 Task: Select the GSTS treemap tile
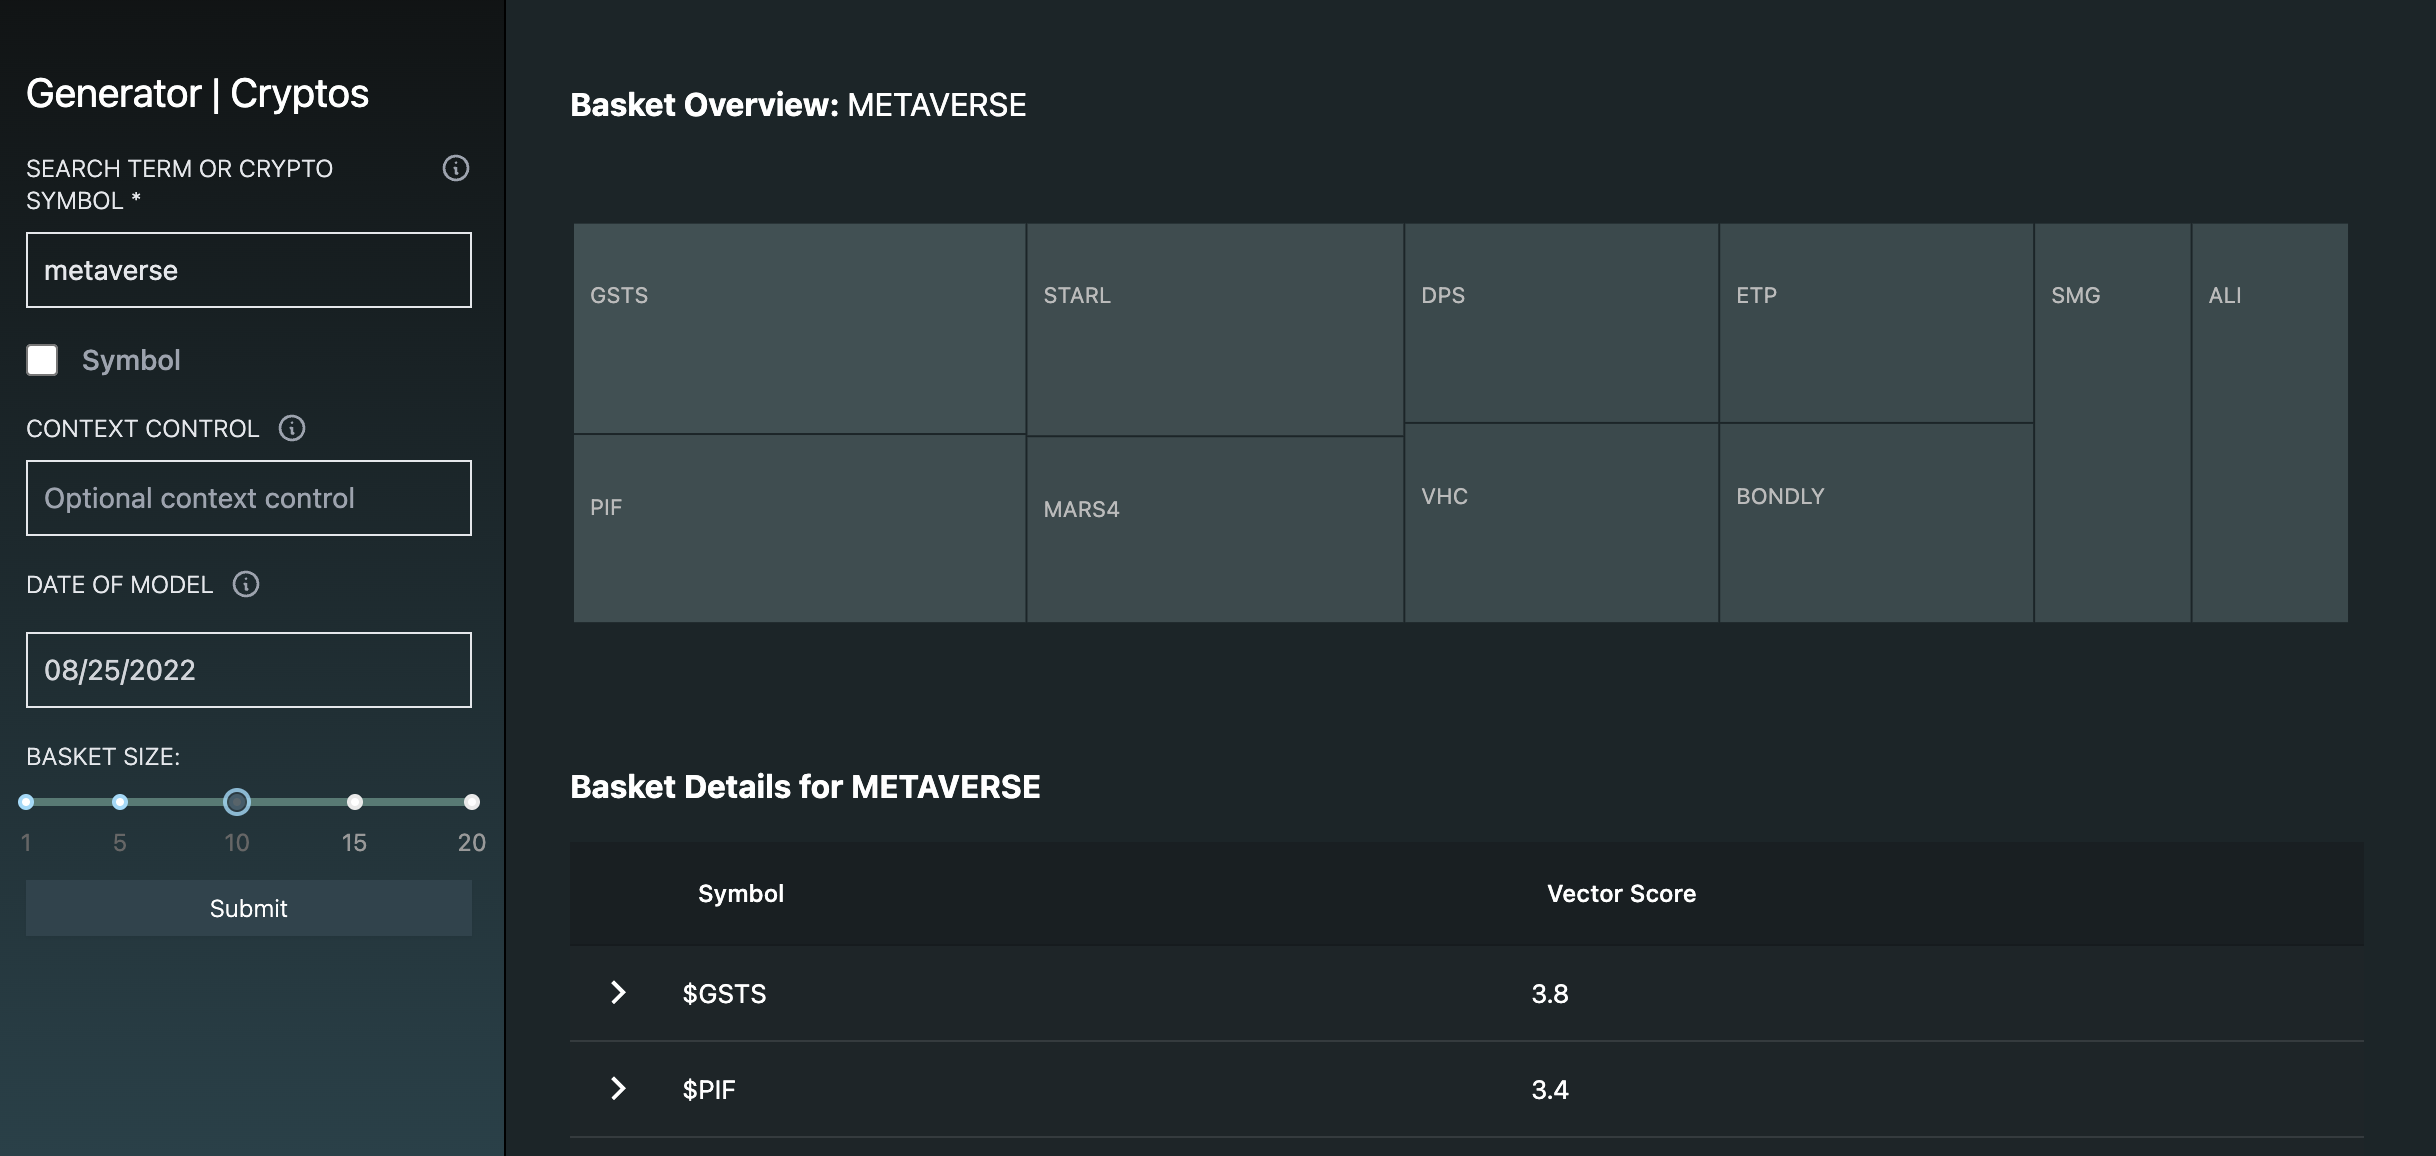click(799, 328)
